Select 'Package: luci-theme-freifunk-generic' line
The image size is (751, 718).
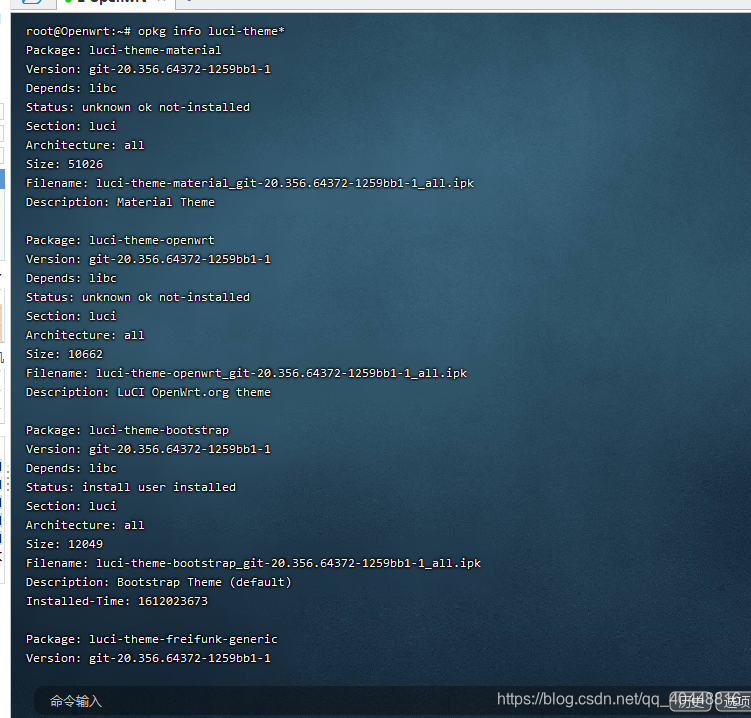pos(152,639)
